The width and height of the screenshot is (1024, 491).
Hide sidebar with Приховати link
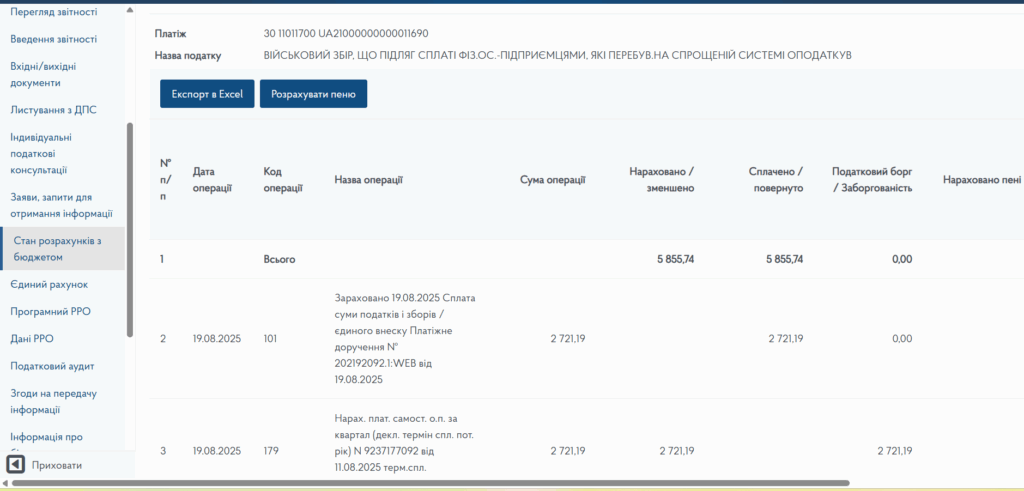[x=57, y=465]
